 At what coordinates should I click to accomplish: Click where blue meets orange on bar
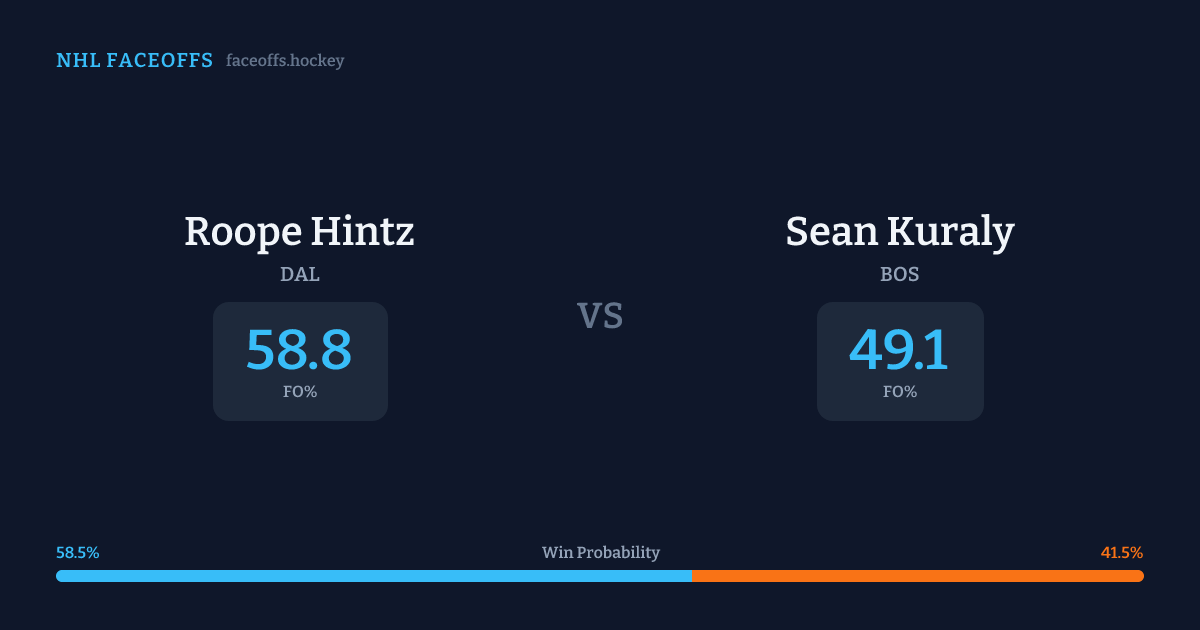coord(692,576)
